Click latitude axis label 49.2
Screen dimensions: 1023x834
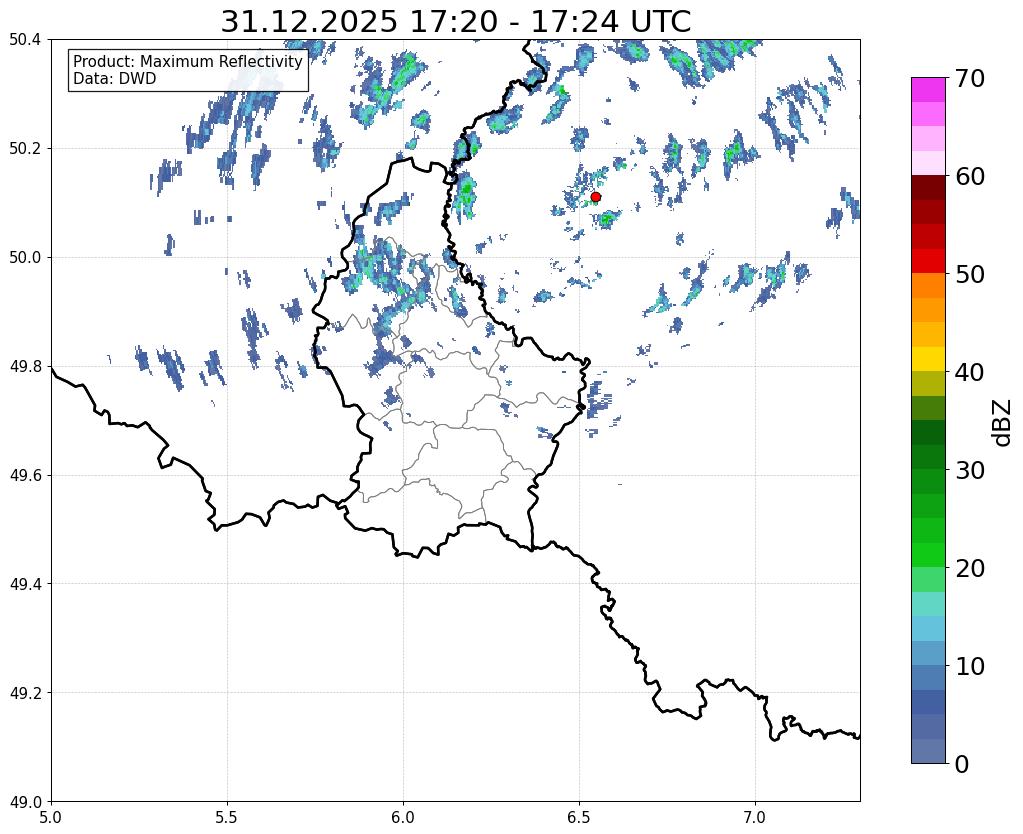click(x=25, y=692)
